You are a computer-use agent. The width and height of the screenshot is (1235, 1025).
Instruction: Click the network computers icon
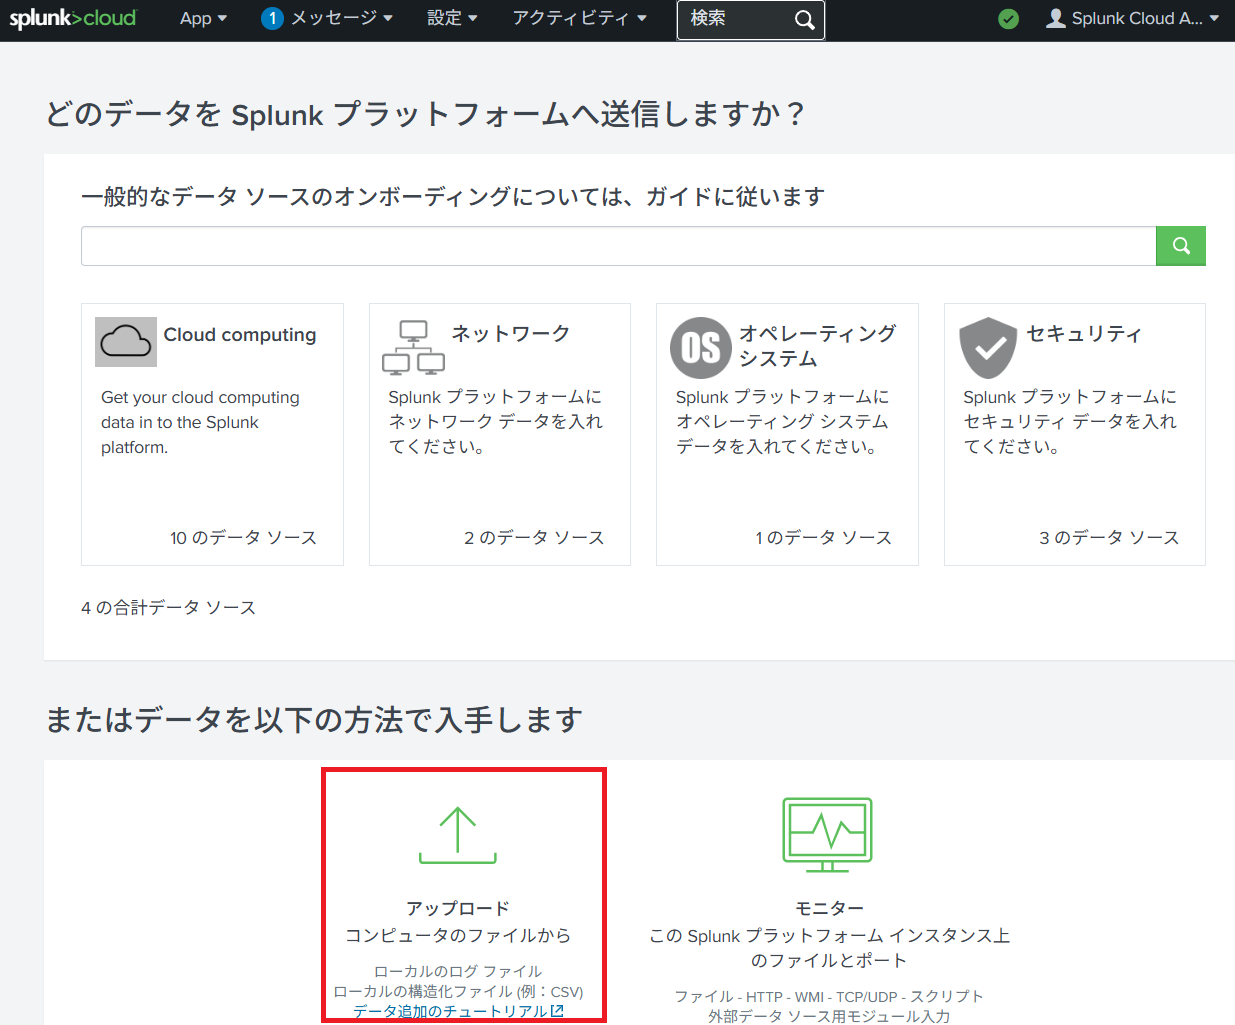click(x=413, y=347)
